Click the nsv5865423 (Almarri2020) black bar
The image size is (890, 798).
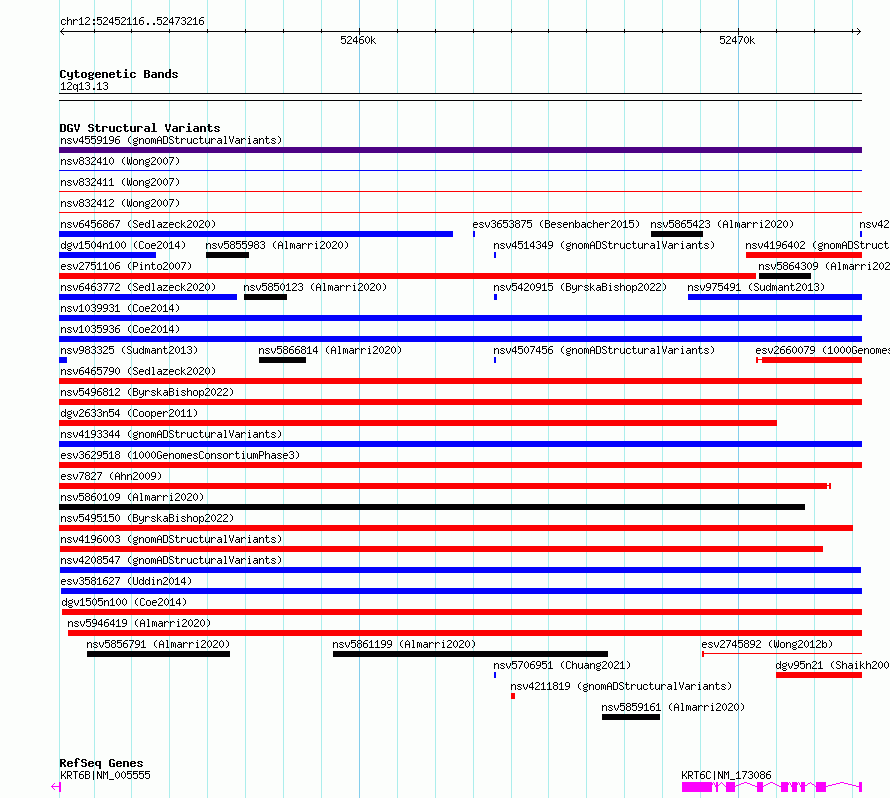(x=677, y=234)
